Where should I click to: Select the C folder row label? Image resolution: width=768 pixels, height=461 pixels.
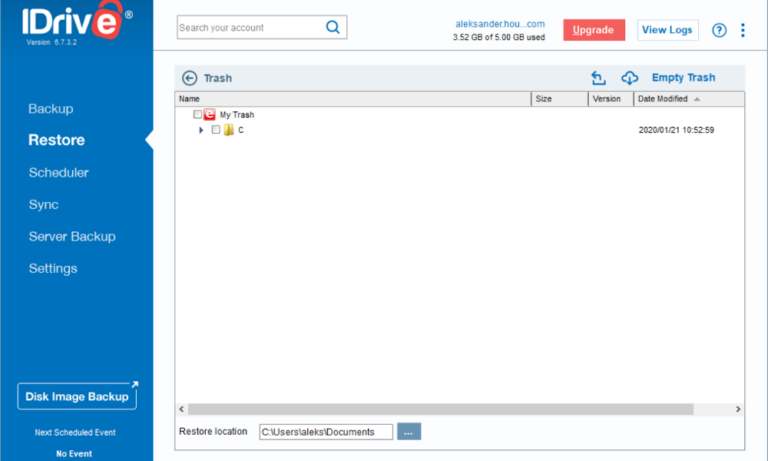click(x=241, y=130)
